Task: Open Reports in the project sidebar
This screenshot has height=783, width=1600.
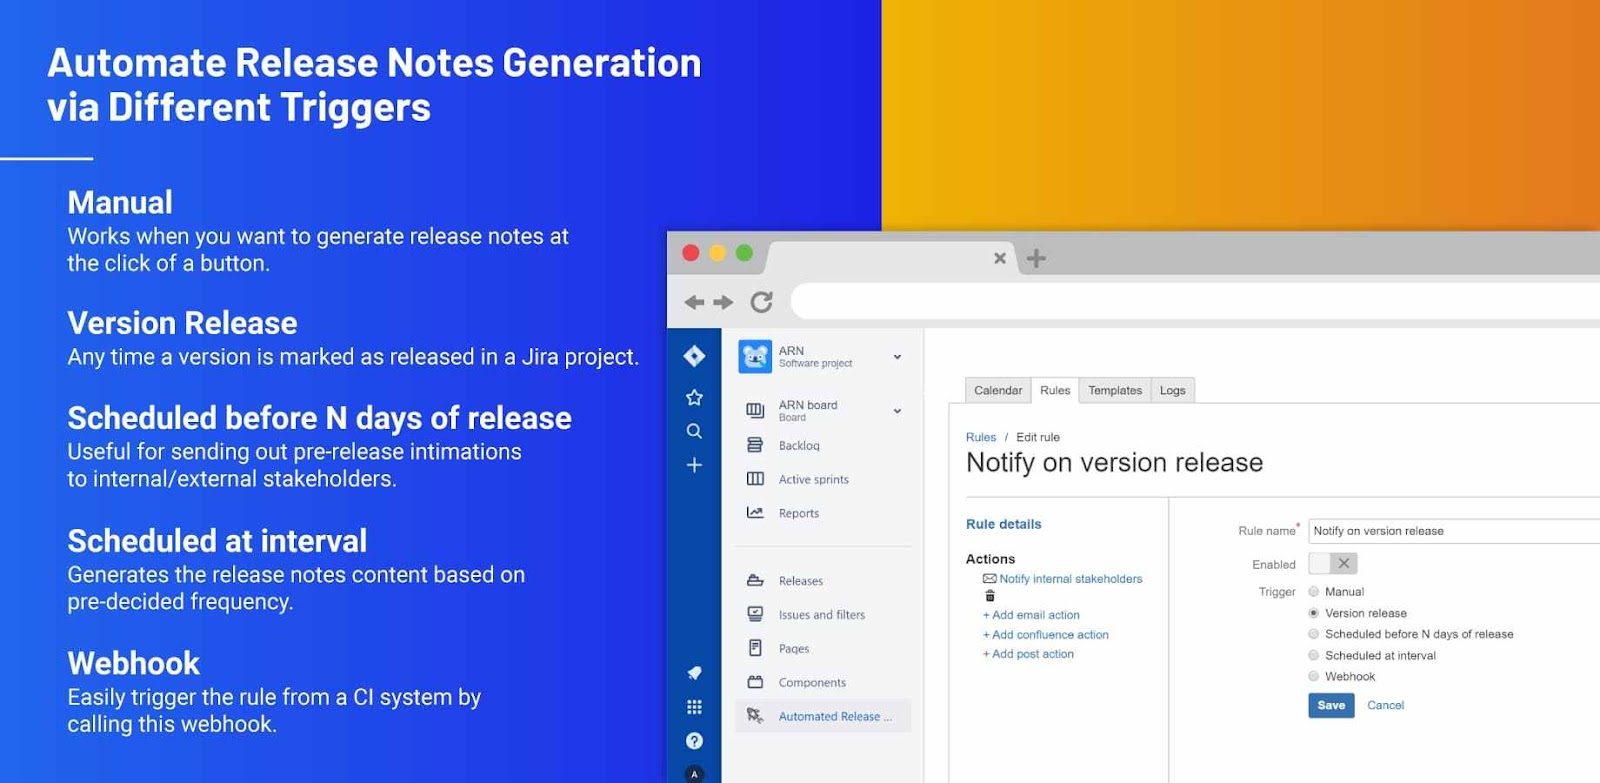Action: pos(799,513)
